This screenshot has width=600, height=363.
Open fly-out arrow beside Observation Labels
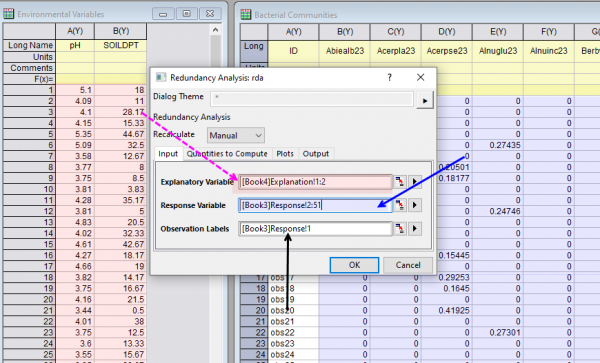(x=415, y=229)
